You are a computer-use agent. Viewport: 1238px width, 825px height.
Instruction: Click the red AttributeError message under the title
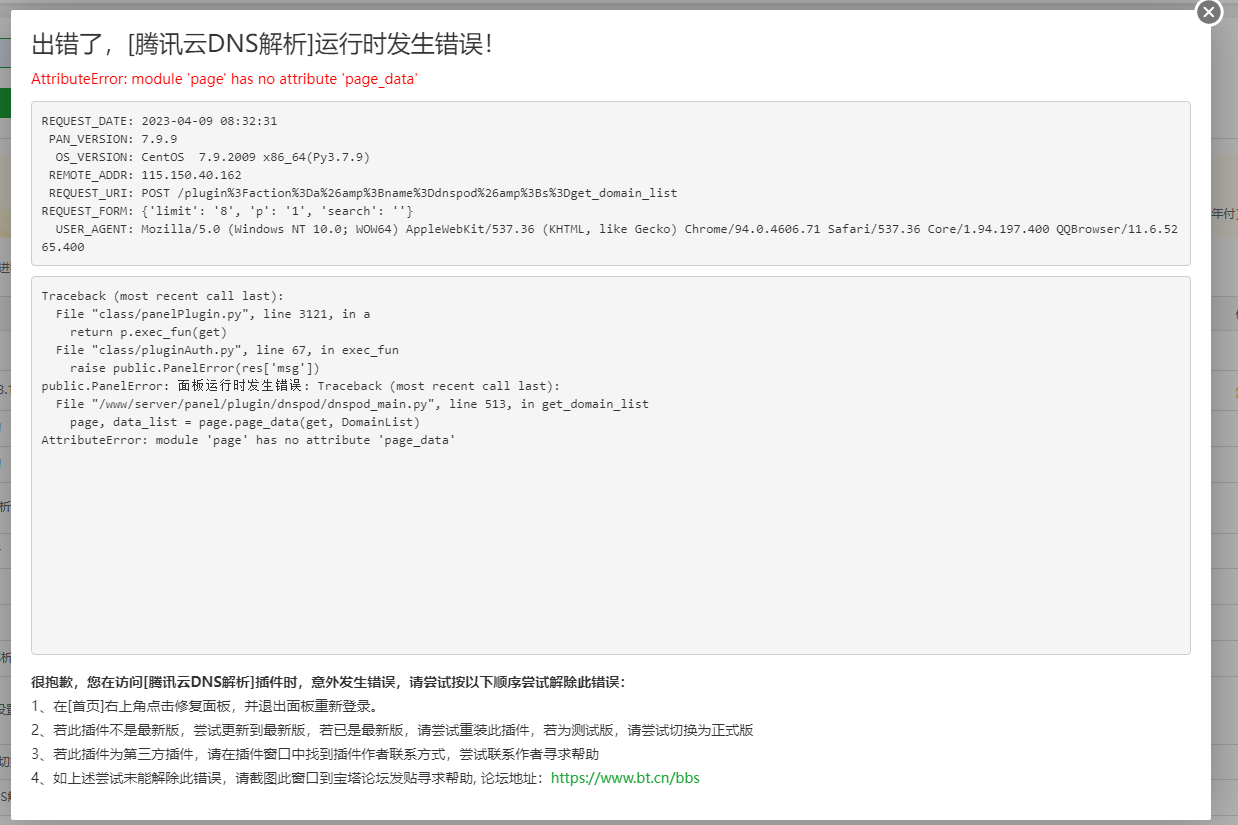[224, 79]
